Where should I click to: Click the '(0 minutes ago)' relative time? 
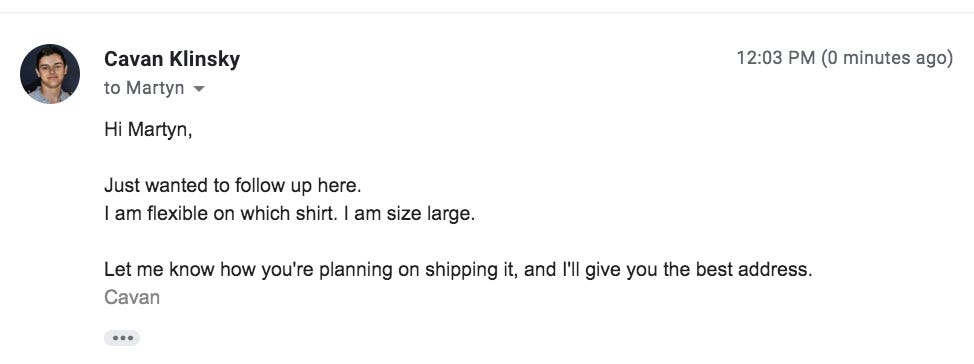coord(887,58)
